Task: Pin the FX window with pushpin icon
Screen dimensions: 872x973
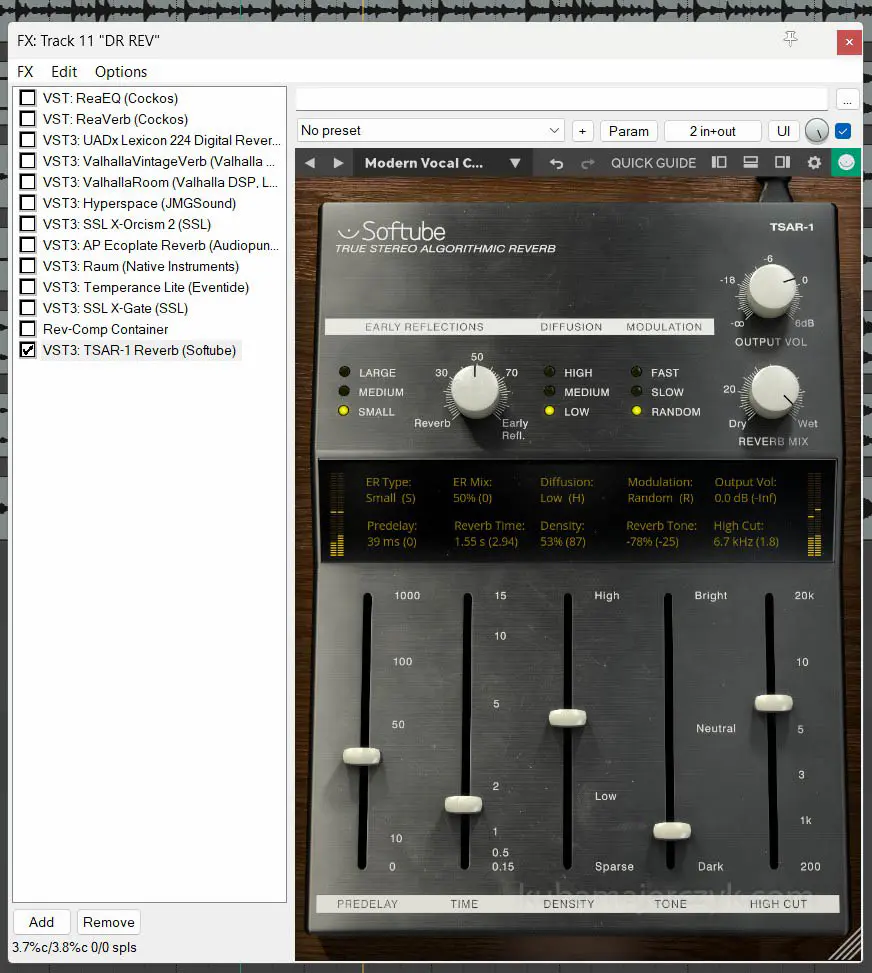Action: (x=790, y=39)
